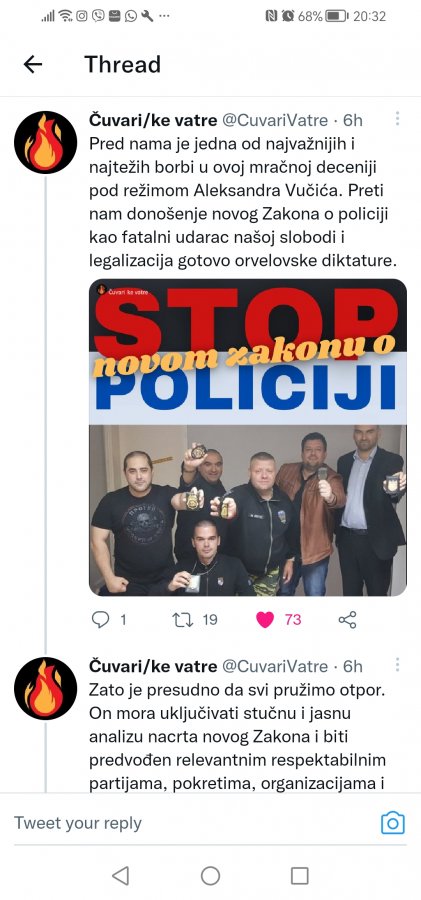Tap the Android home circle button
The height and width of the screenshot is (900, 421).
210,875
